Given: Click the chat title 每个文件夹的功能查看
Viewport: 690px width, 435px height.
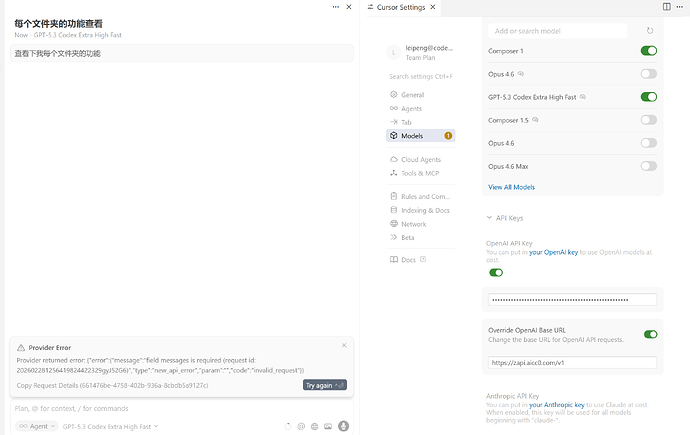Looking at the screenshot, I should tap(59, 24).
